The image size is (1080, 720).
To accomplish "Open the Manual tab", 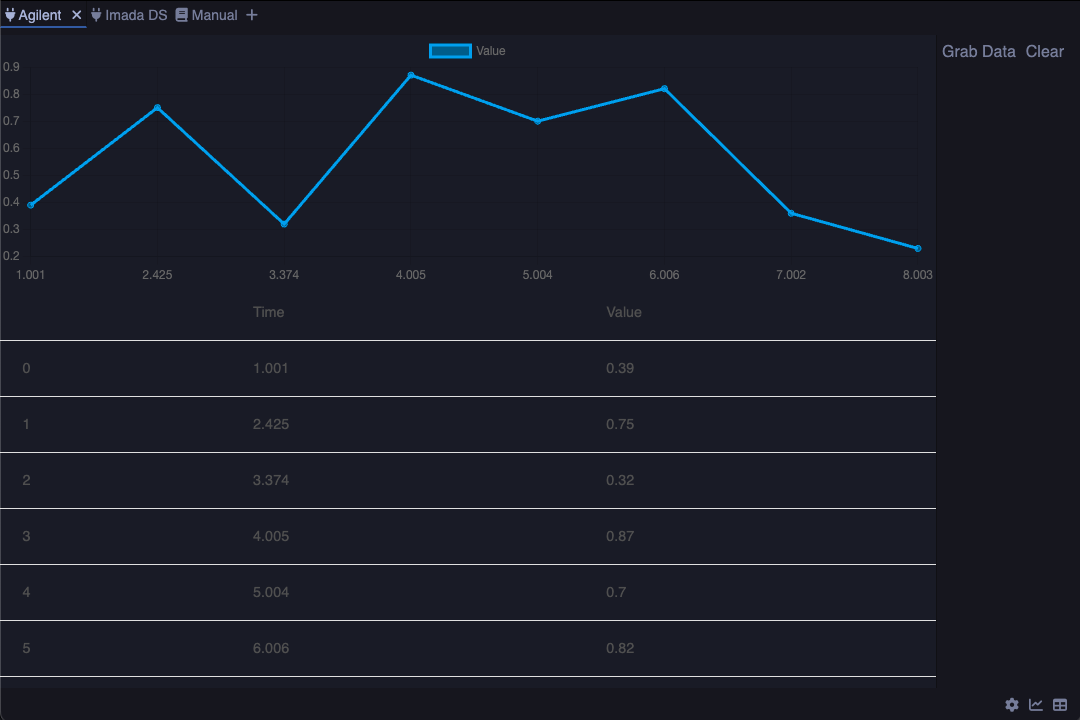I will [214, 15].
